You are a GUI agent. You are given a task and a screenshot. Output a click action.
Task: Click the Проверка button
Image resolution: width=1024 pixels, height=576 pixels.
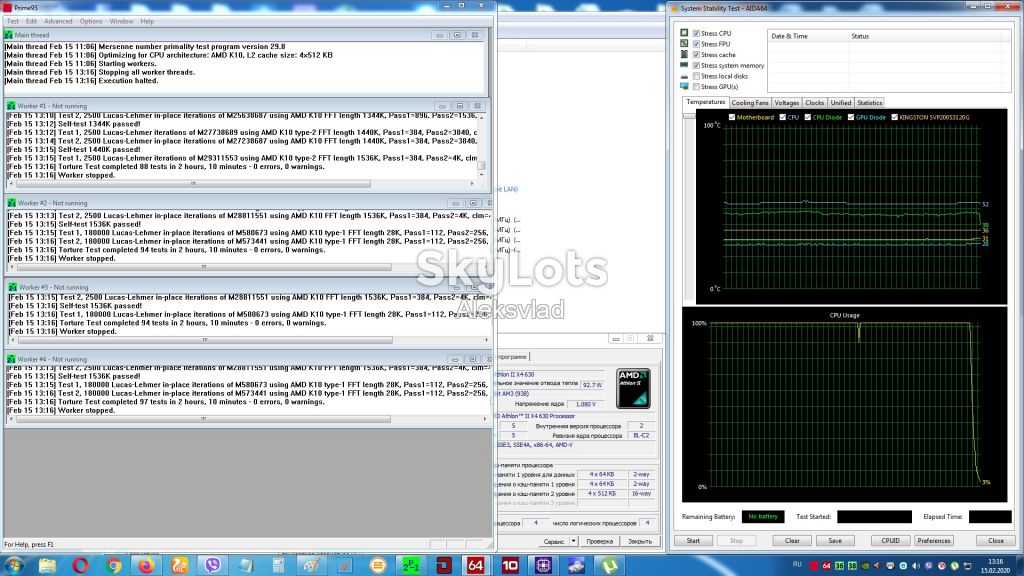click(600, 541)
